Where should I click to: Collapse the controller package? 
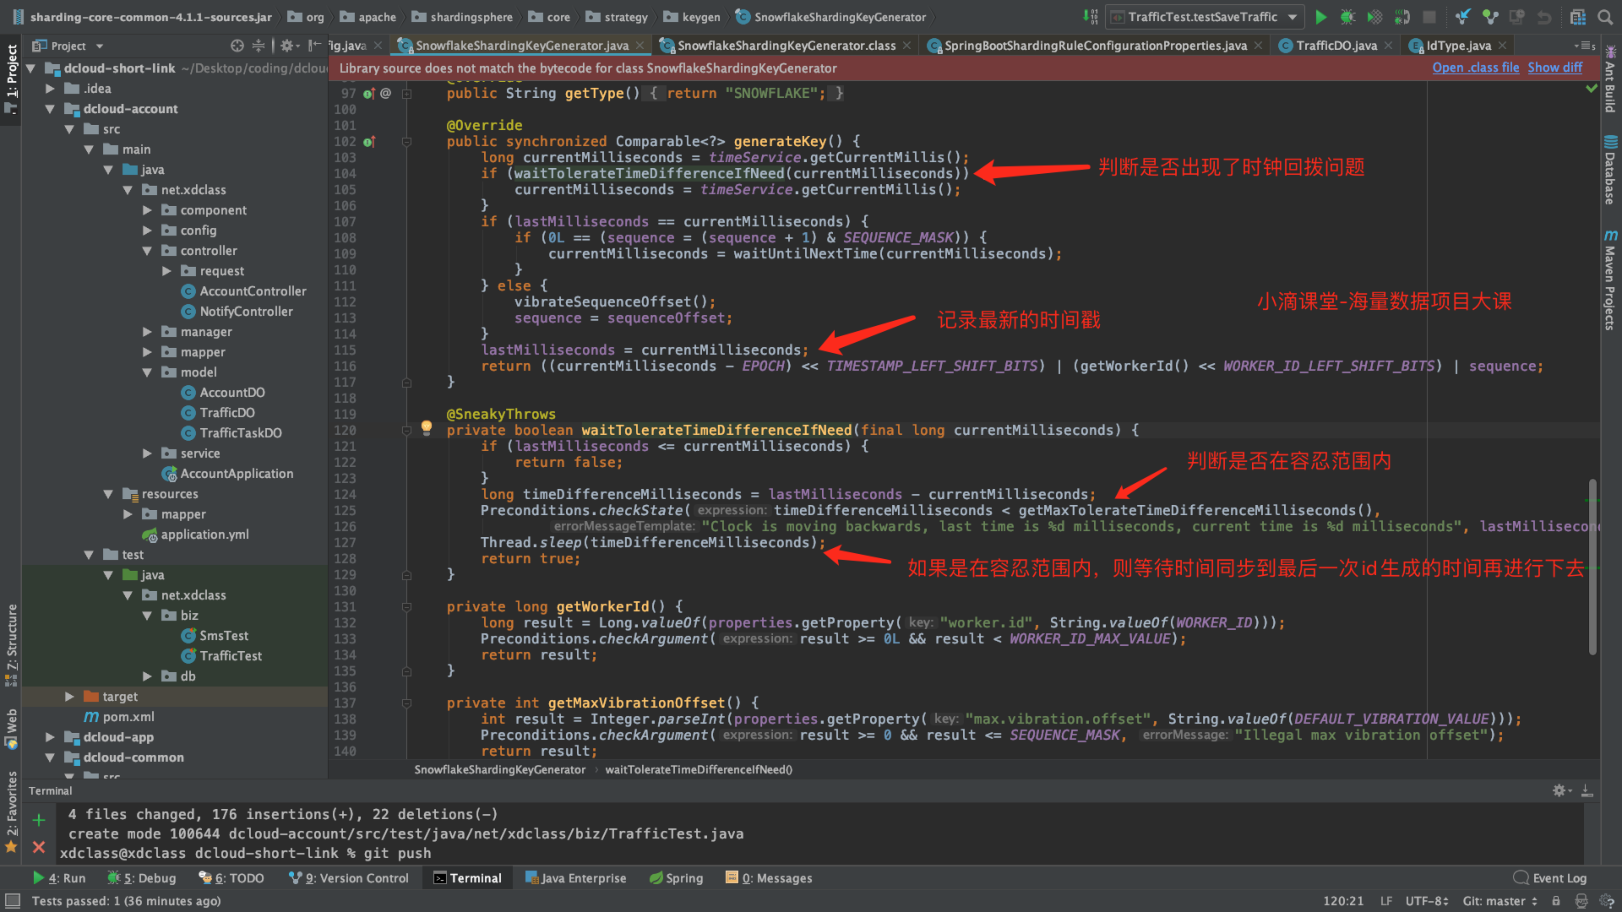point(147,251)
